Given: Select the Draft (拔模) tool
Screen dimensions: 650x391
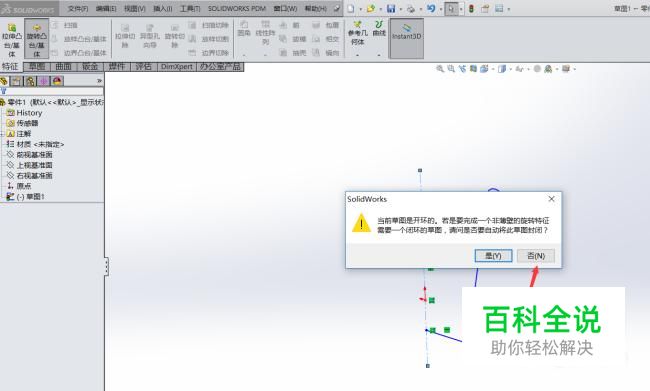Looking at the screenshot, I should pyautogui.click(x=293, y=39).
